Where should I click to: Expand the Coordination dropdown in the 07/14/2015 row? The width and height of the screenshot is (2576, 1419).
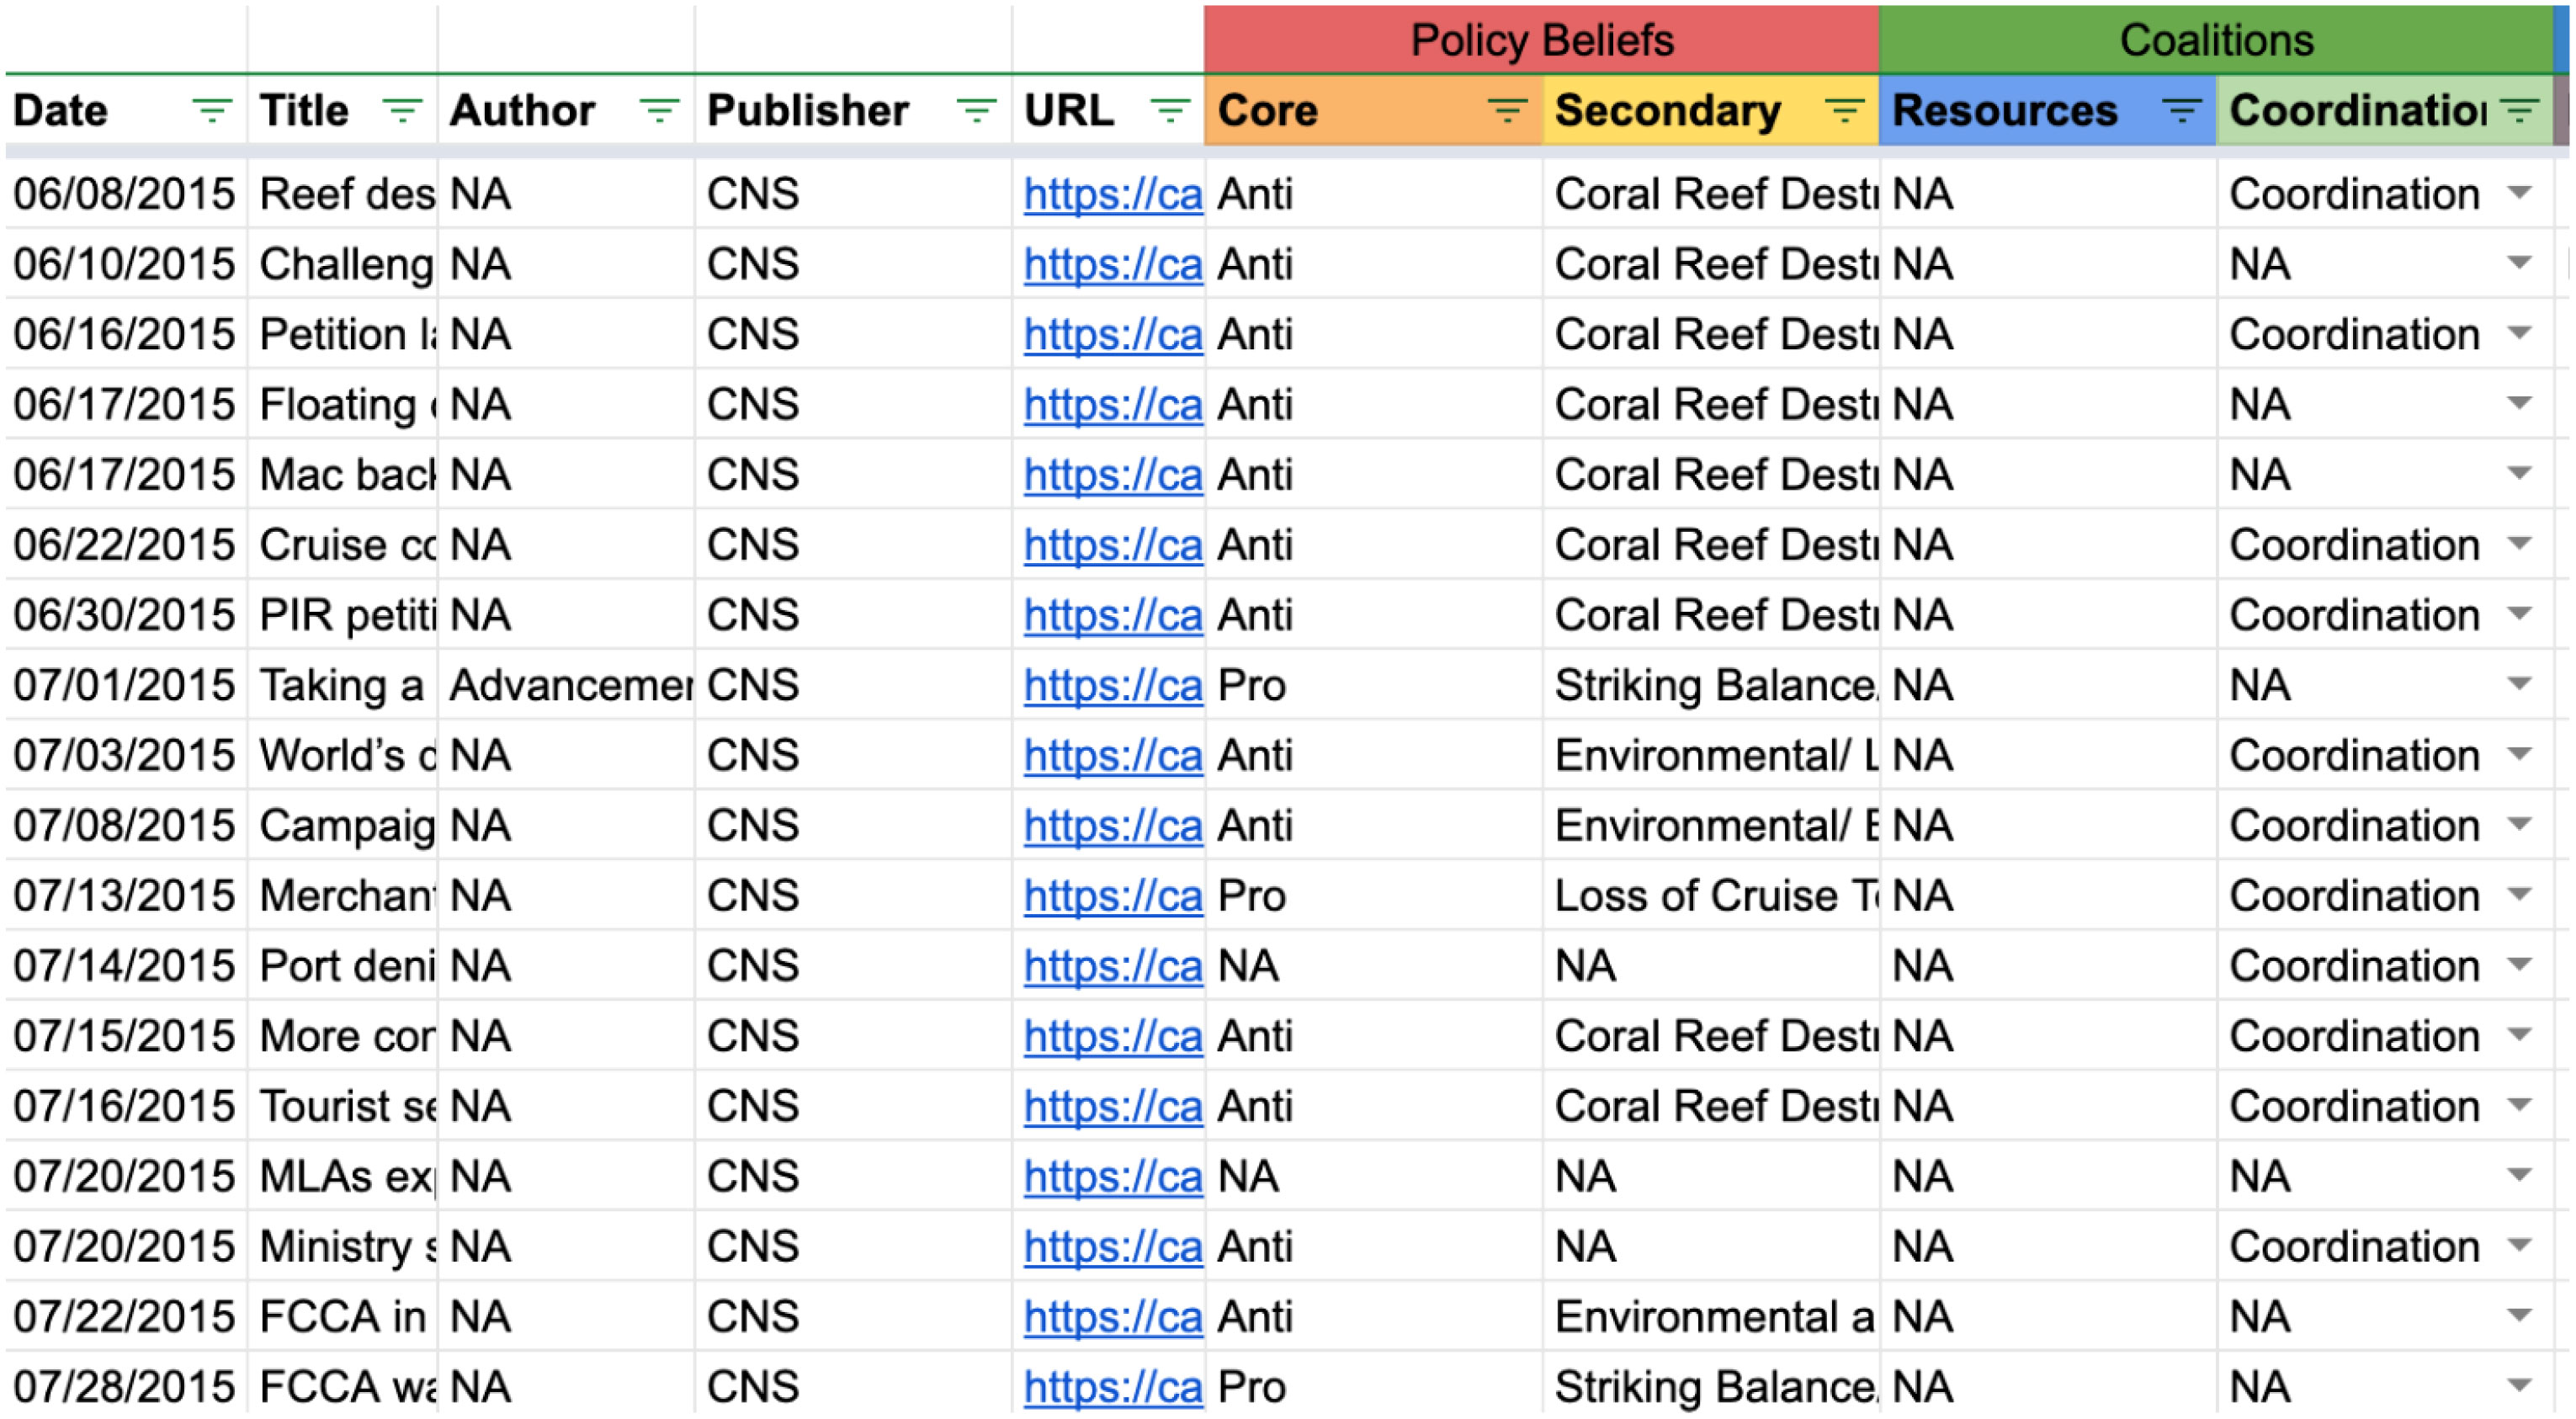click(x=2519, y=965)
